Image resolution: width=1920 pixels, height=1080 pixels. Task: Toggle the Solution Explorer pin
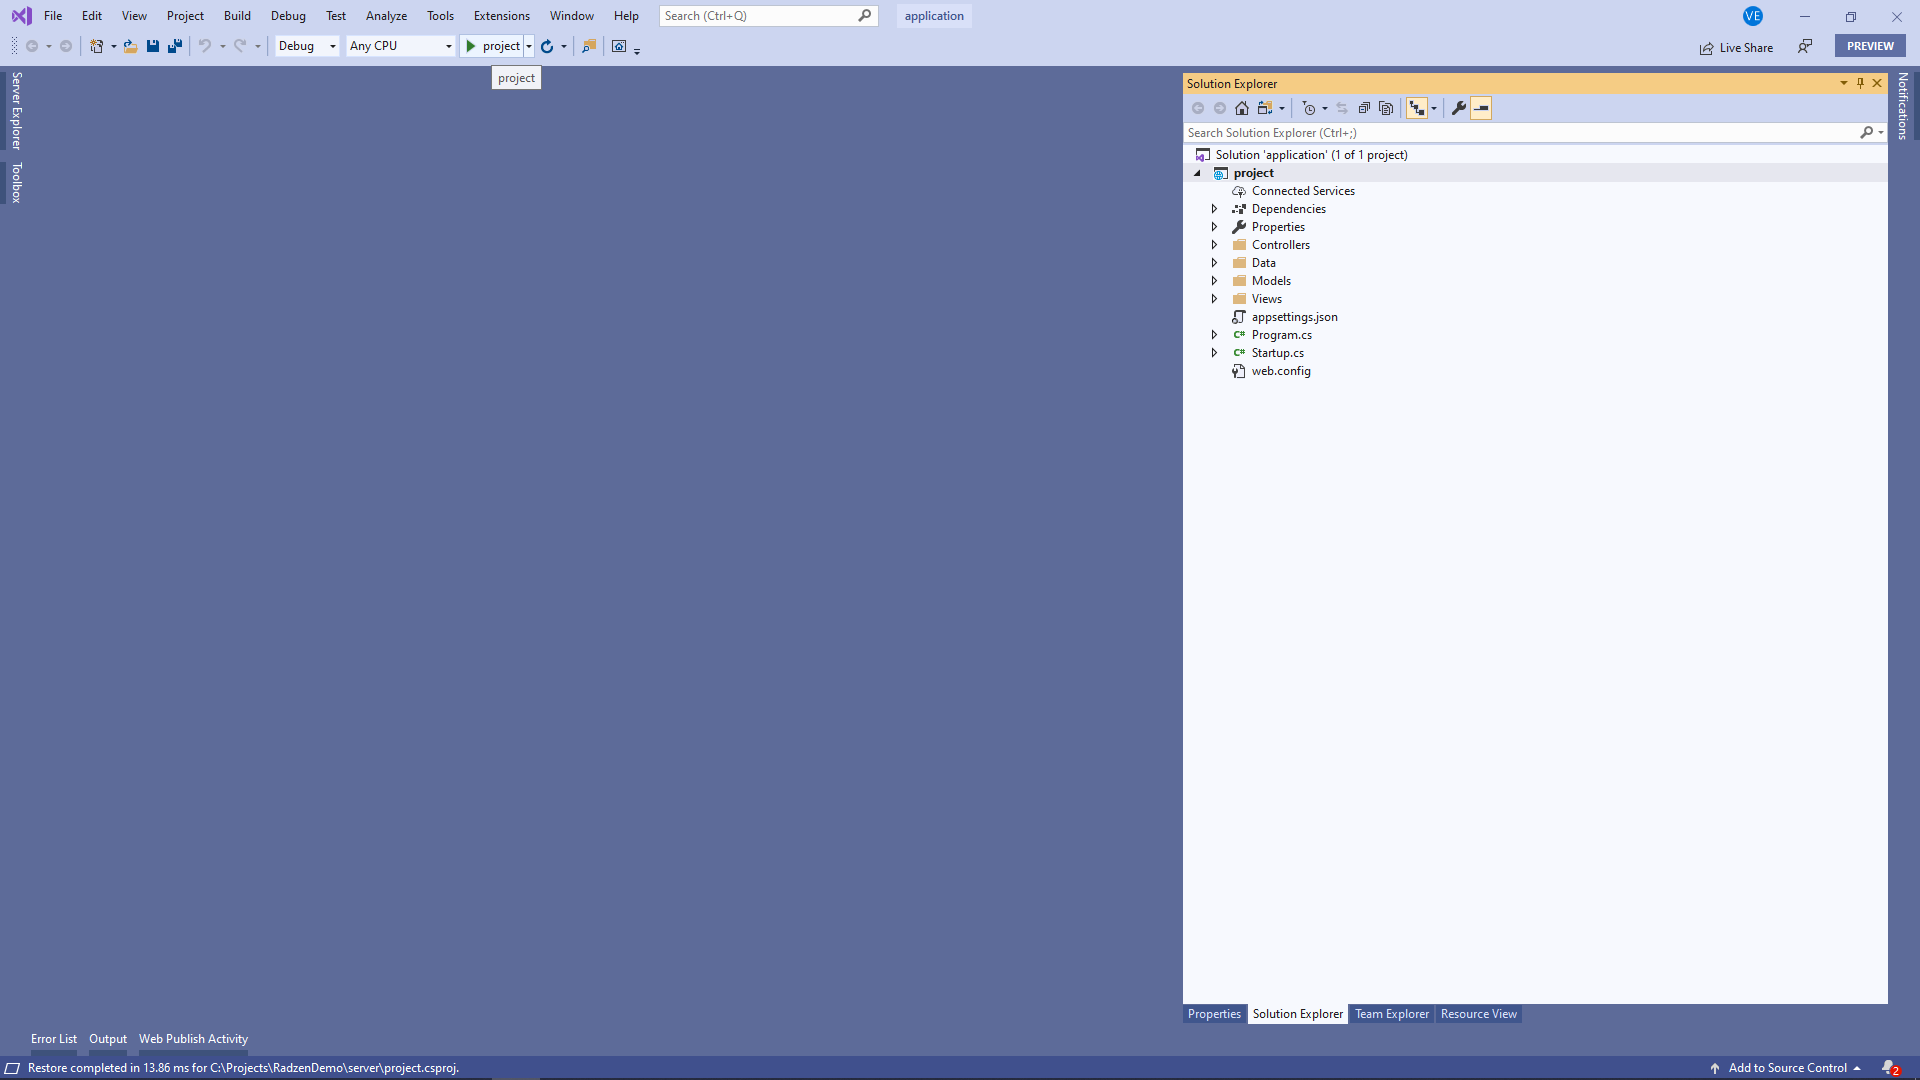(x=1860, y=83)
